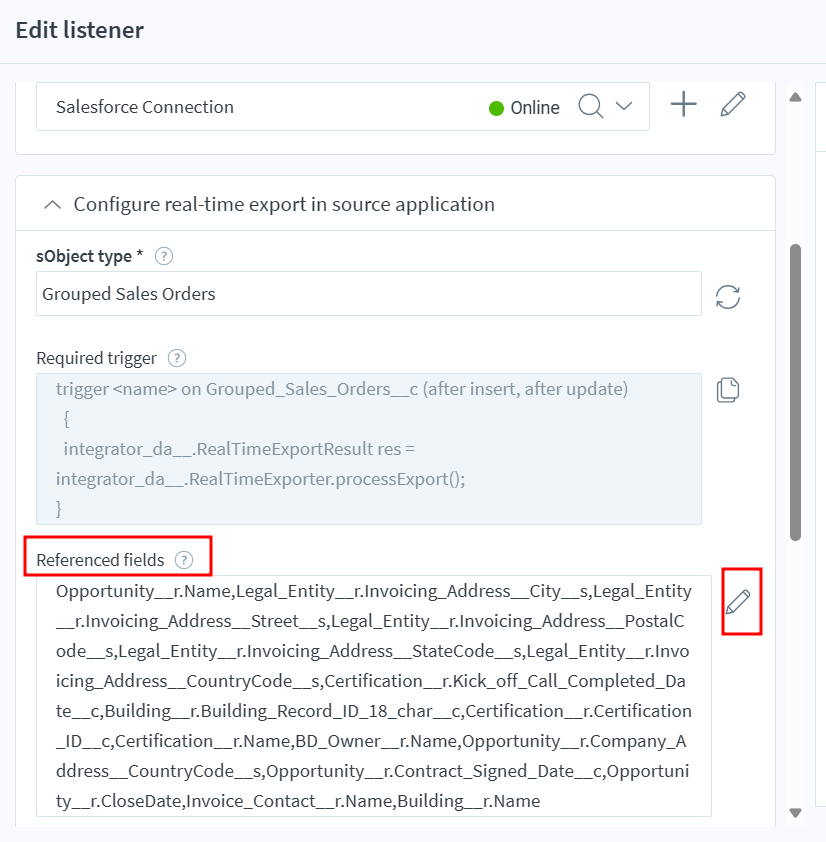Open help tooltip for Referenced fields
Image resolution: width=826 pixels, height=842 pixels.
coord(184,560)
